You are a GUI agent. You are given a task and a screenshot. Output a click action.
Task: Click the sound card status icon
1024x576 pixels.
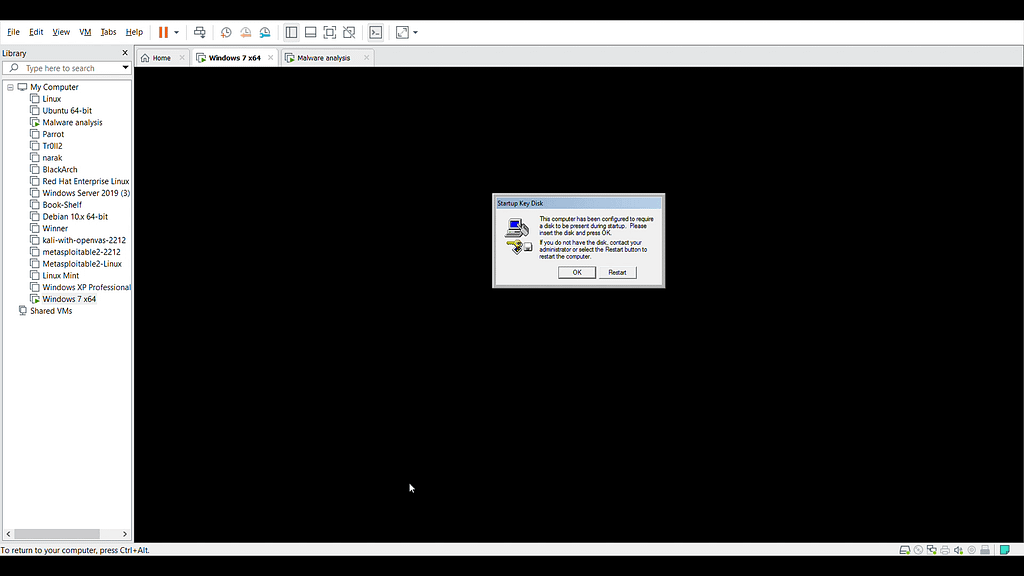(959, 550)
